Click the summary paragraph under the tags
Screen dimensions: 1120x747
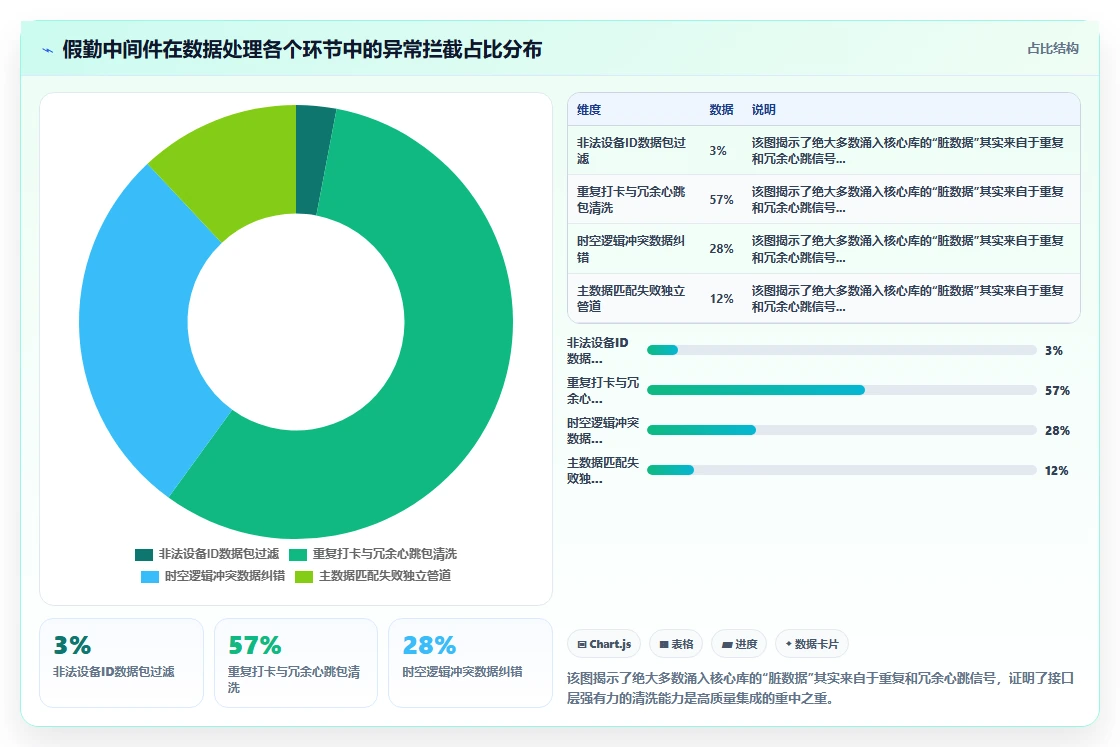(821, 688)
